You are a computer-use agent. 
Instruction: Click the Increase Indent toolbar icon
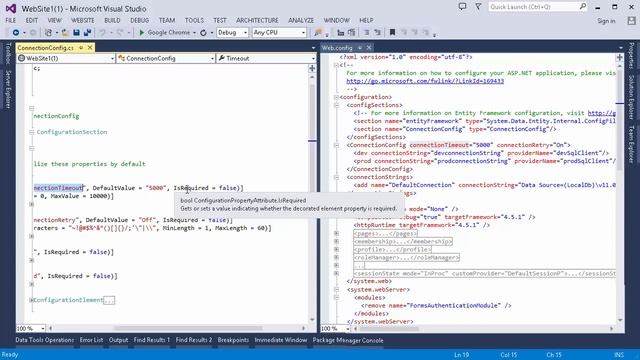click(x=378, y=32)
